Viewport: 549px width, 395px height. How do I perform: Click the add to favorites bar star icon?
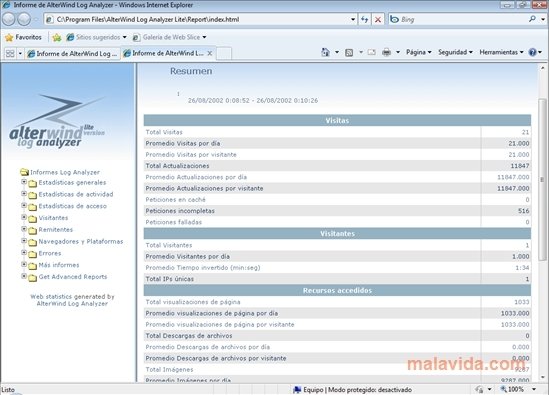[57, 37]
